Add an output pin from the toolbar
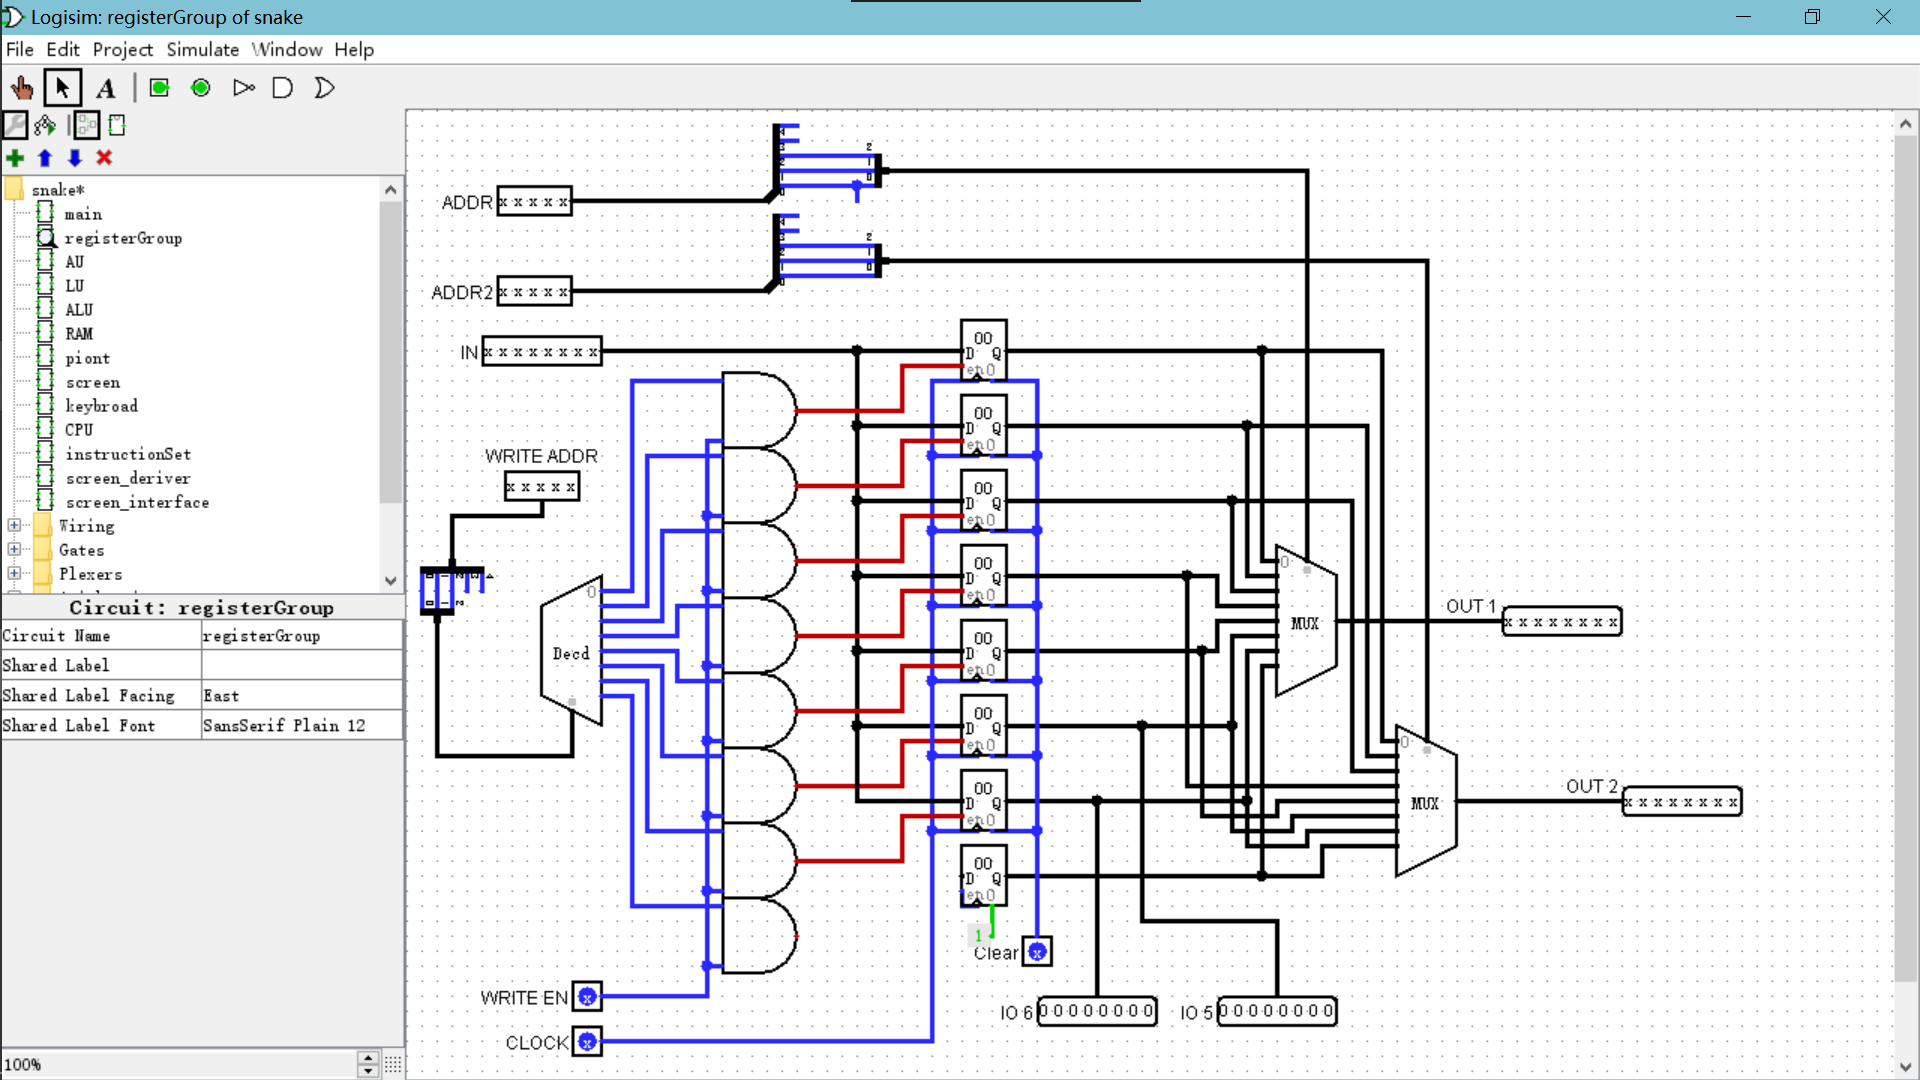 point(201,88)
